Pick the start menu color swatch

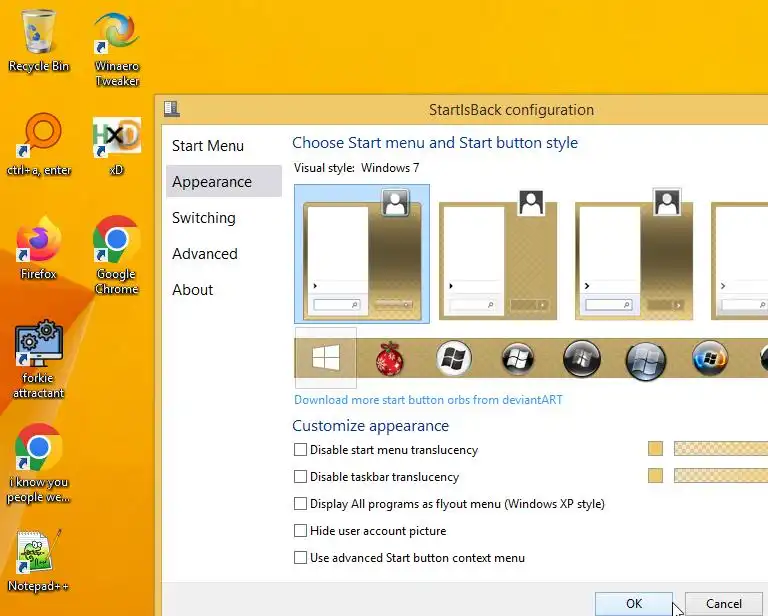pyautogui.click(x=655, y=449)
